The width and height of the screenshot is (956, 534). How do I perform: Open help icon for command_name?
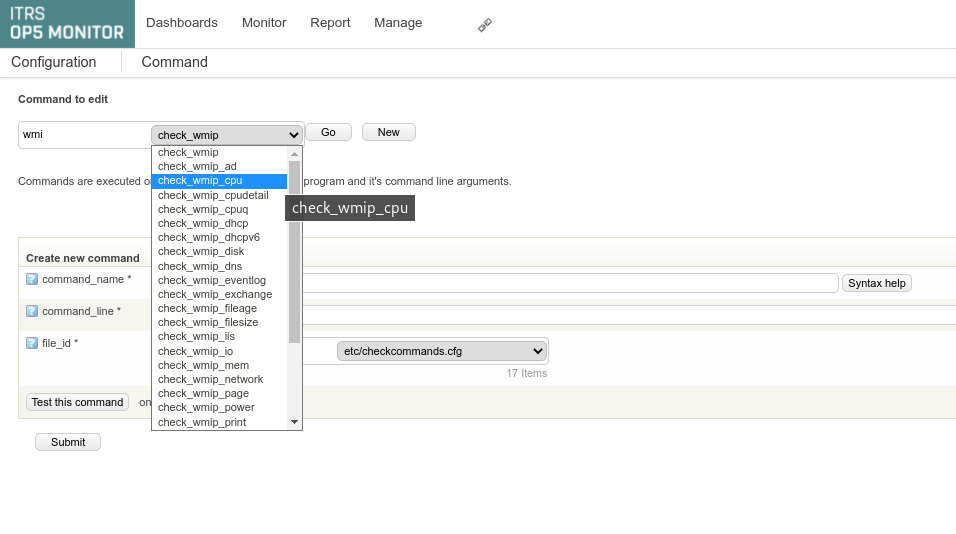(x=32, y=279)
